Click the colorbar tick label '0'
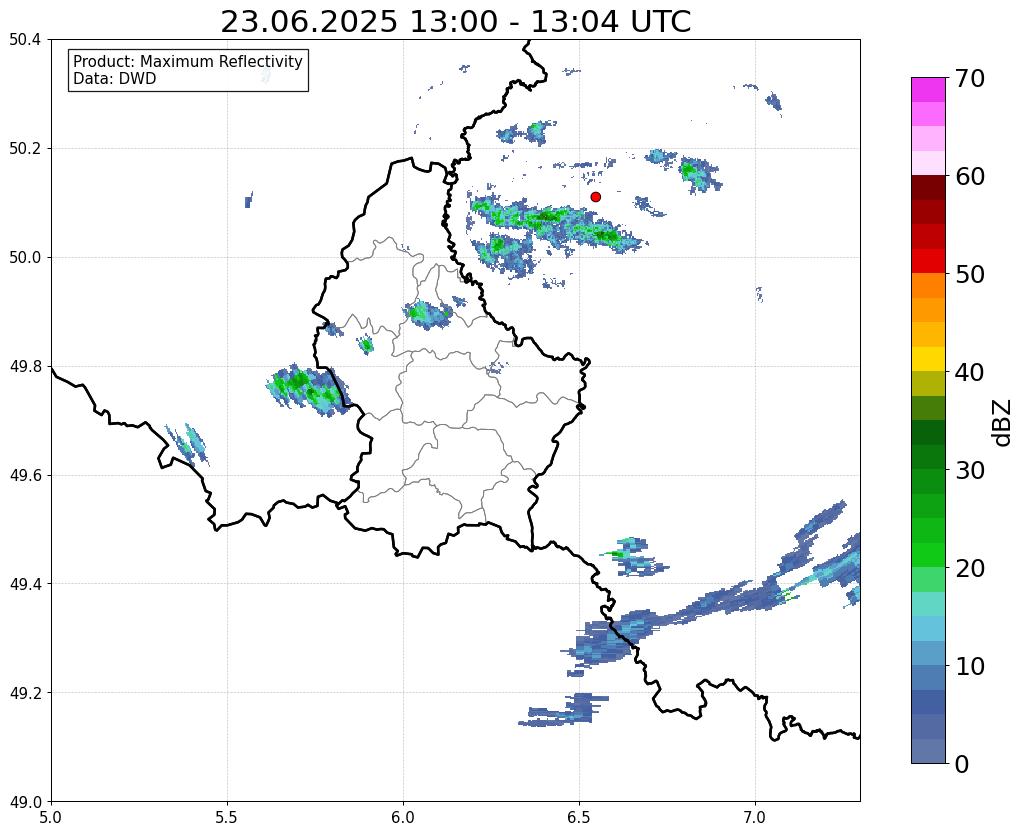The width and height of the screenshot is (1023, 834). 962,764
